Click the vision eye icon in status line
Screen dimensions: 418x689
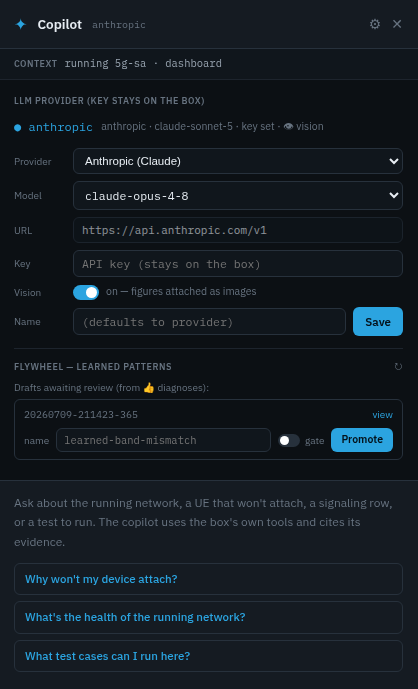click(x=288, y=127)
